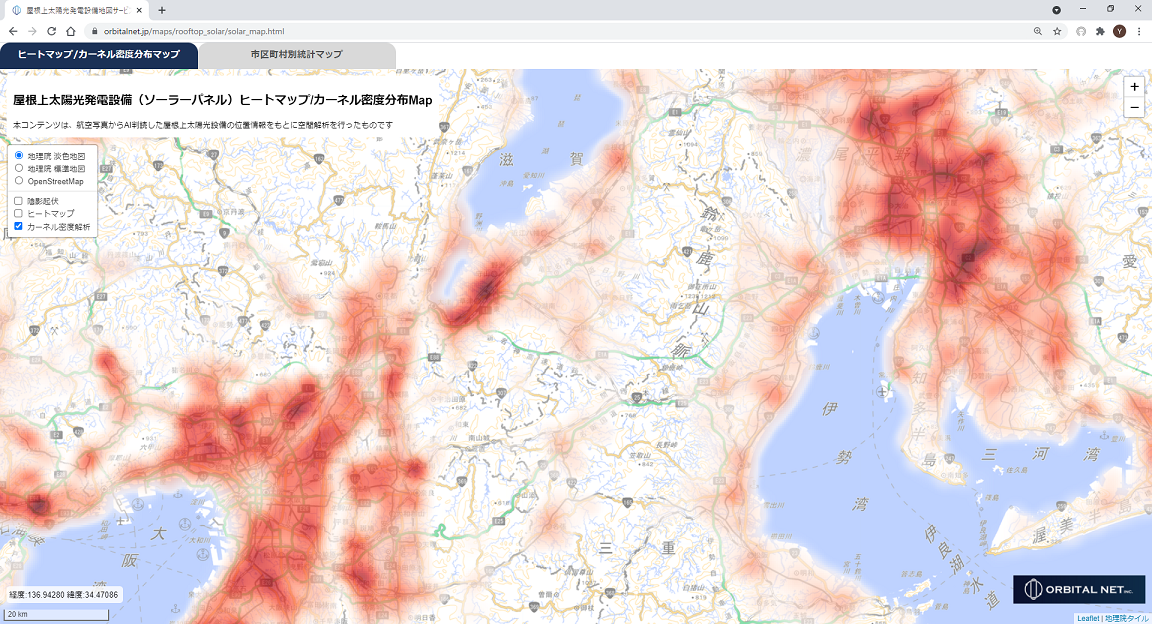The height and width of the screenshot is (624, 1152).
Task: Enable the ヒートマップ layer checkbox
Action: (19, 214)
